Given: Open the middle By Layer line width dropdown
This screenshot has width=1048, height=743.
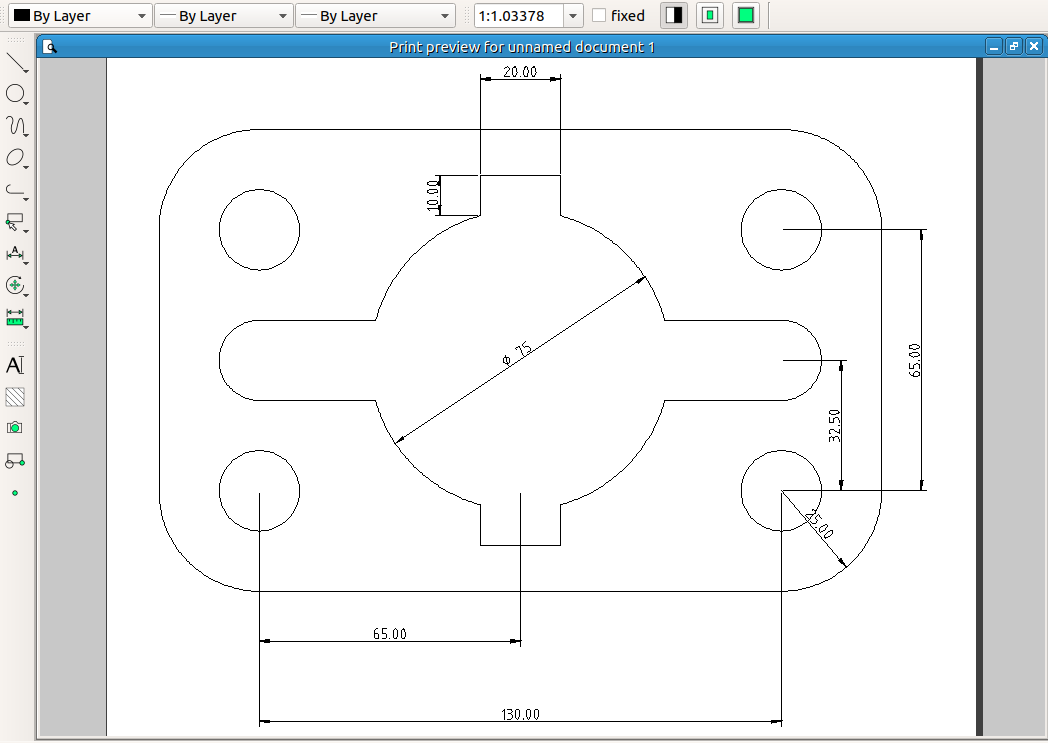Looking at the screenshot, I should click(223, 16).
